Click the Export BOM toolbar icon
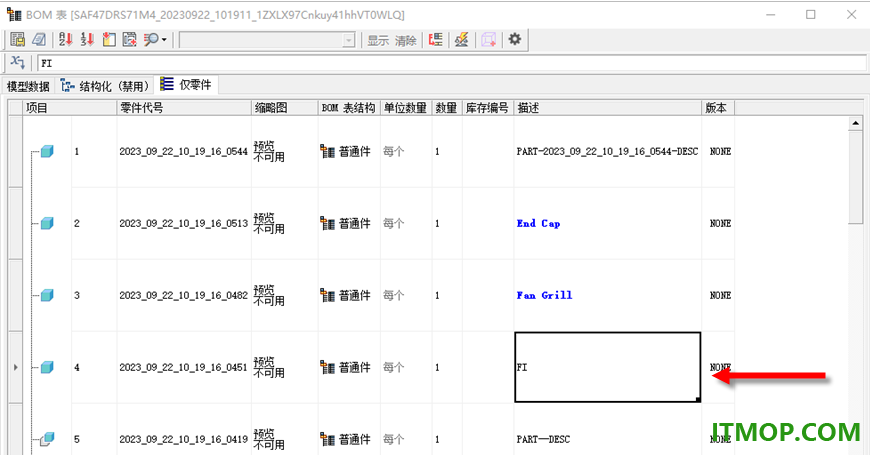The width and height of the screenshot is (870, 455). pos(18,39)
